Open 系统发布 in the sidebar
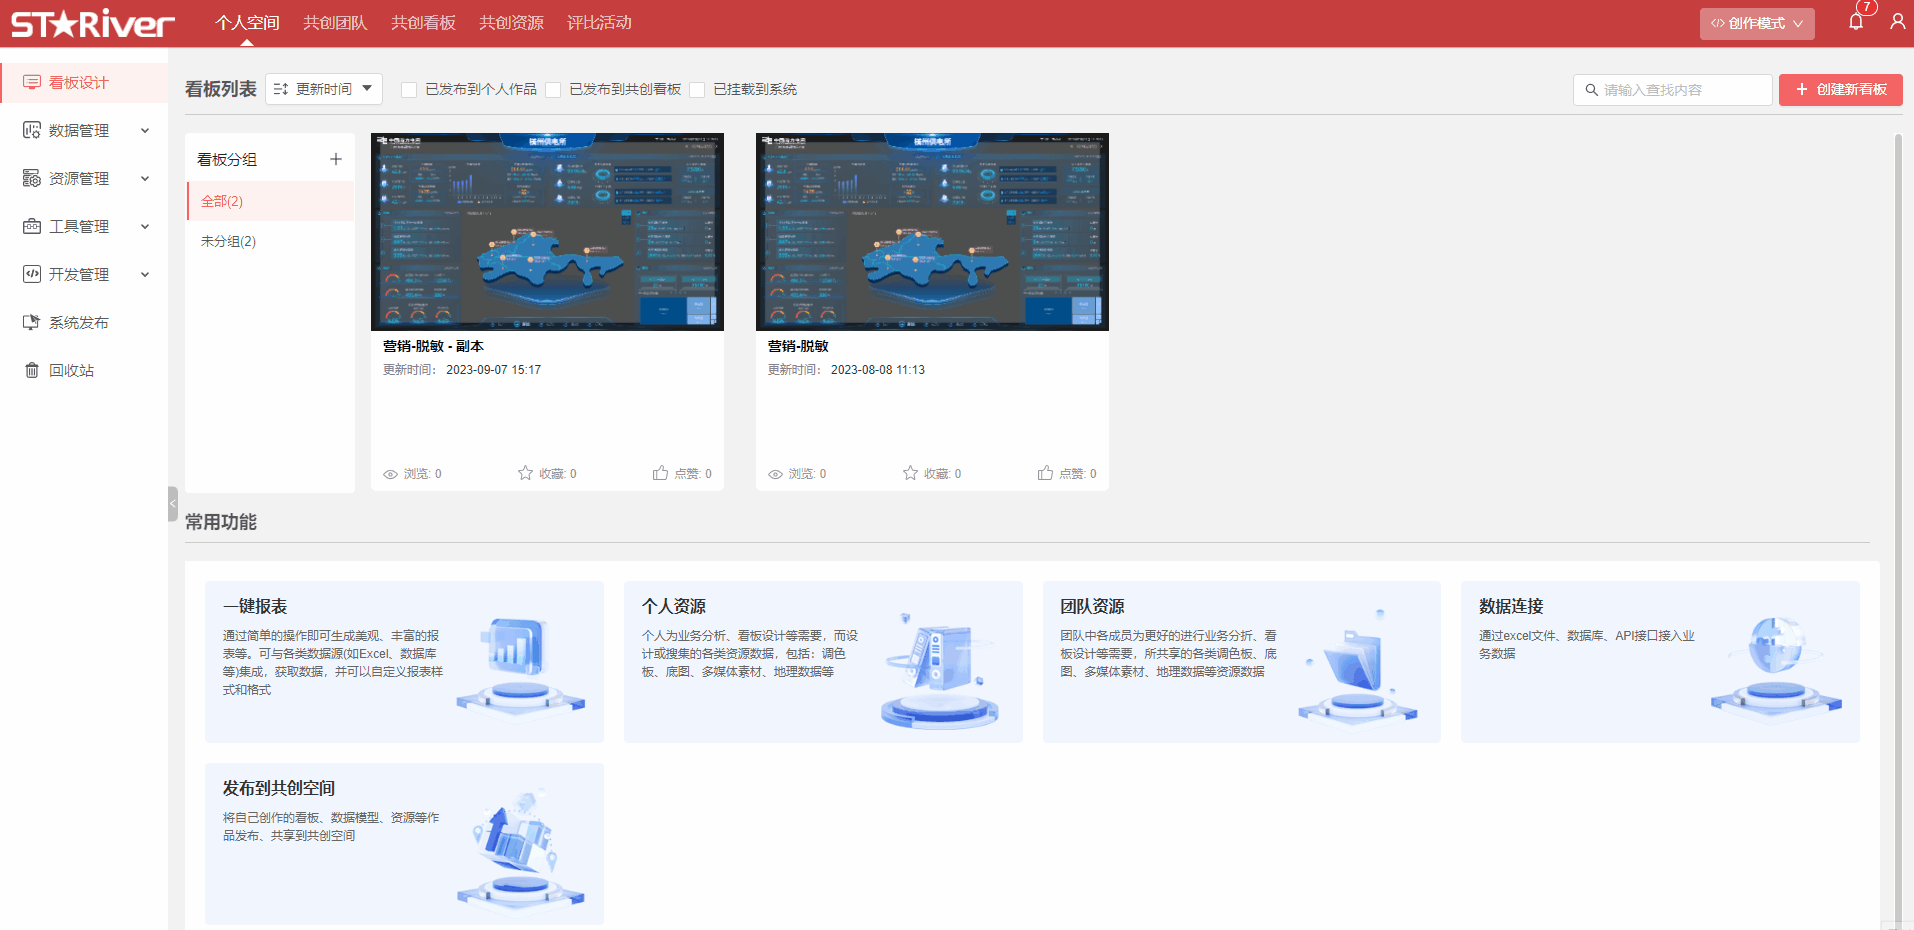 pos(78,323)
